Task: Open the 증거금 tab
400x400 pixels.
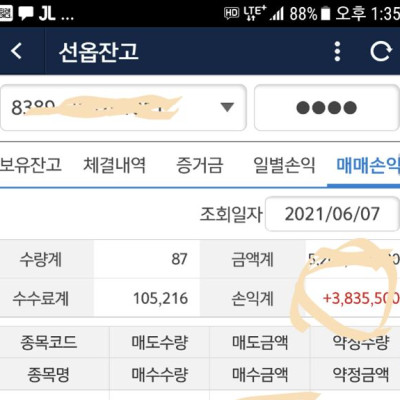Action: pos(199,165)
